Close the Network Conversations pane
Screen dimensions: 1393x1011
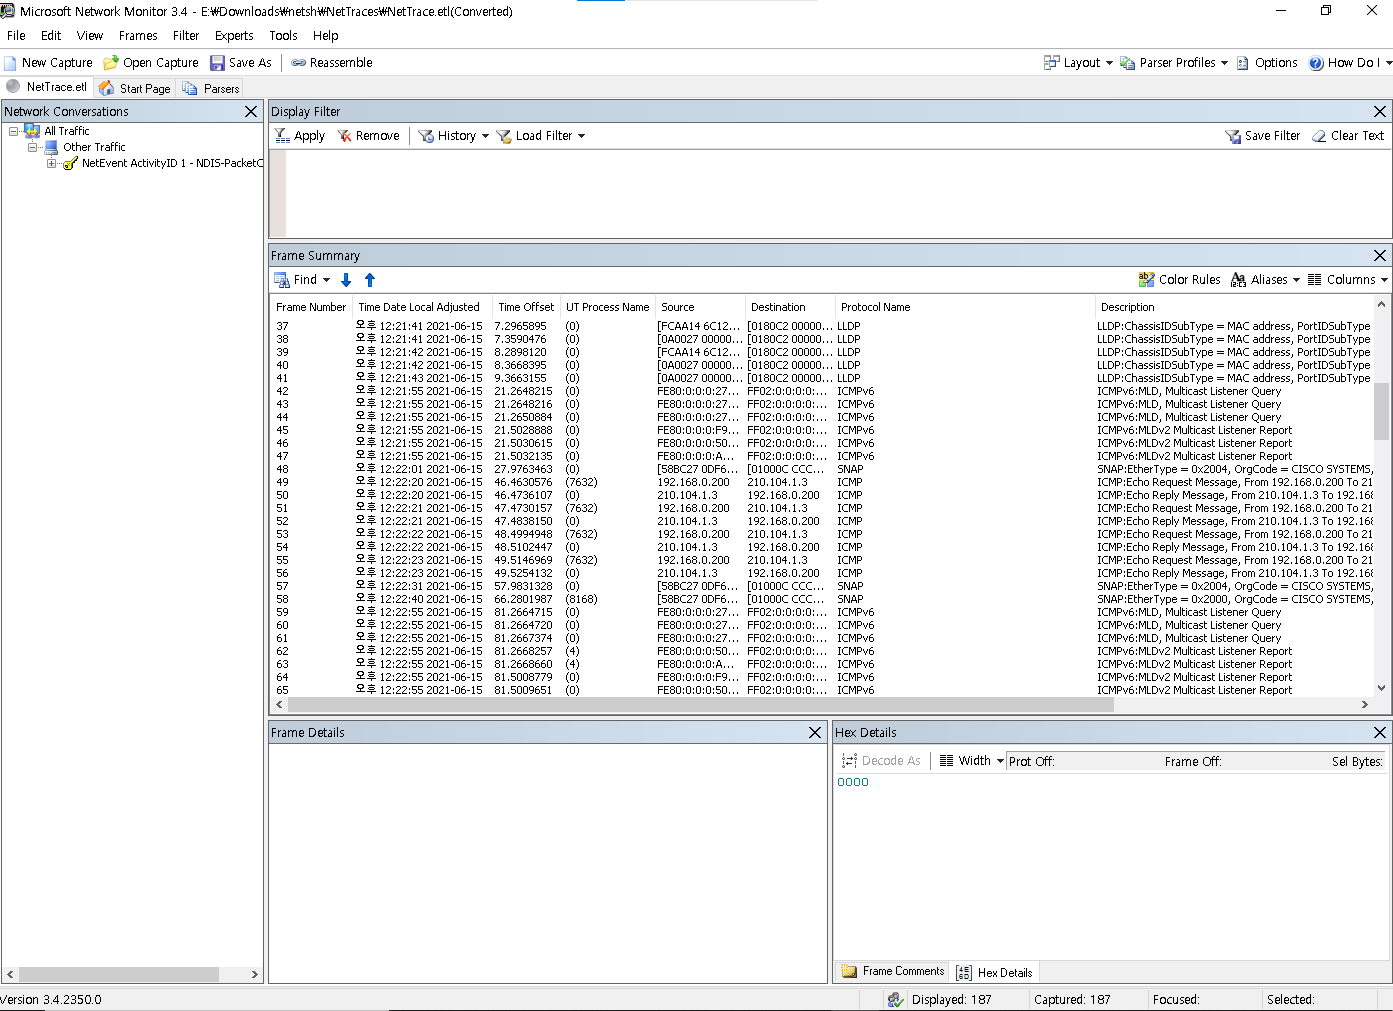tap(251, 111)
